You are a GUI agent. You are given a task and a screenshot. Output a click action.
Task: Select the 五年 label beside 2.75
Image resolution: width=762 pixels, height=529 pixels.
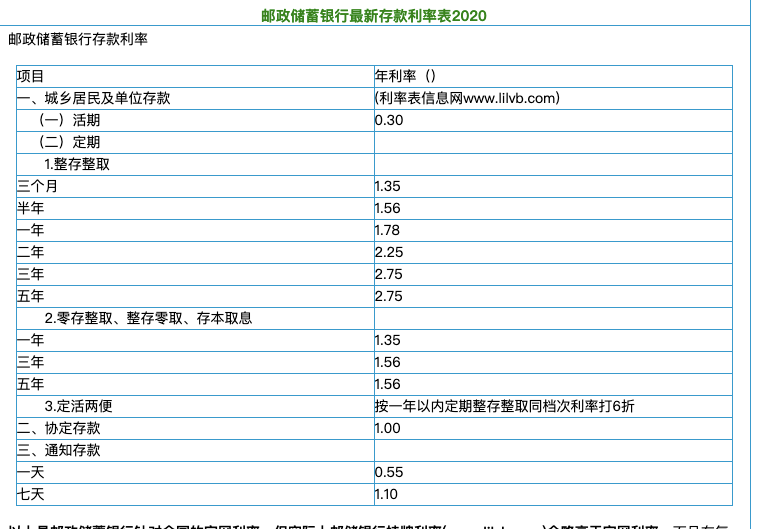pyautogui.click(x=30, y=296)
